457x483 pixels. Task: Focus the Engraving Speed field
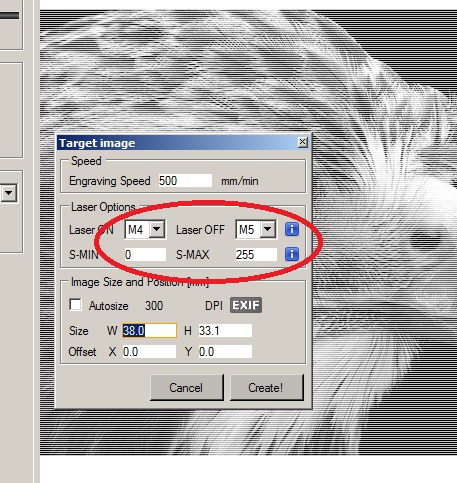pyautogui.click(x=185, y=181)
